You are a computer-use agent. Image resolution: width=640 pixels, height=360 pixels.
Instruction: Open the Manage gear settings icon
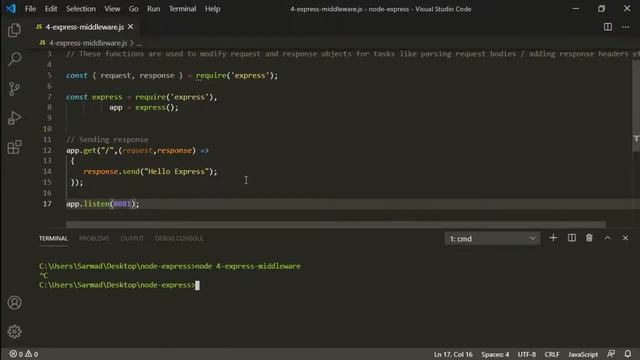pos(14,332)
